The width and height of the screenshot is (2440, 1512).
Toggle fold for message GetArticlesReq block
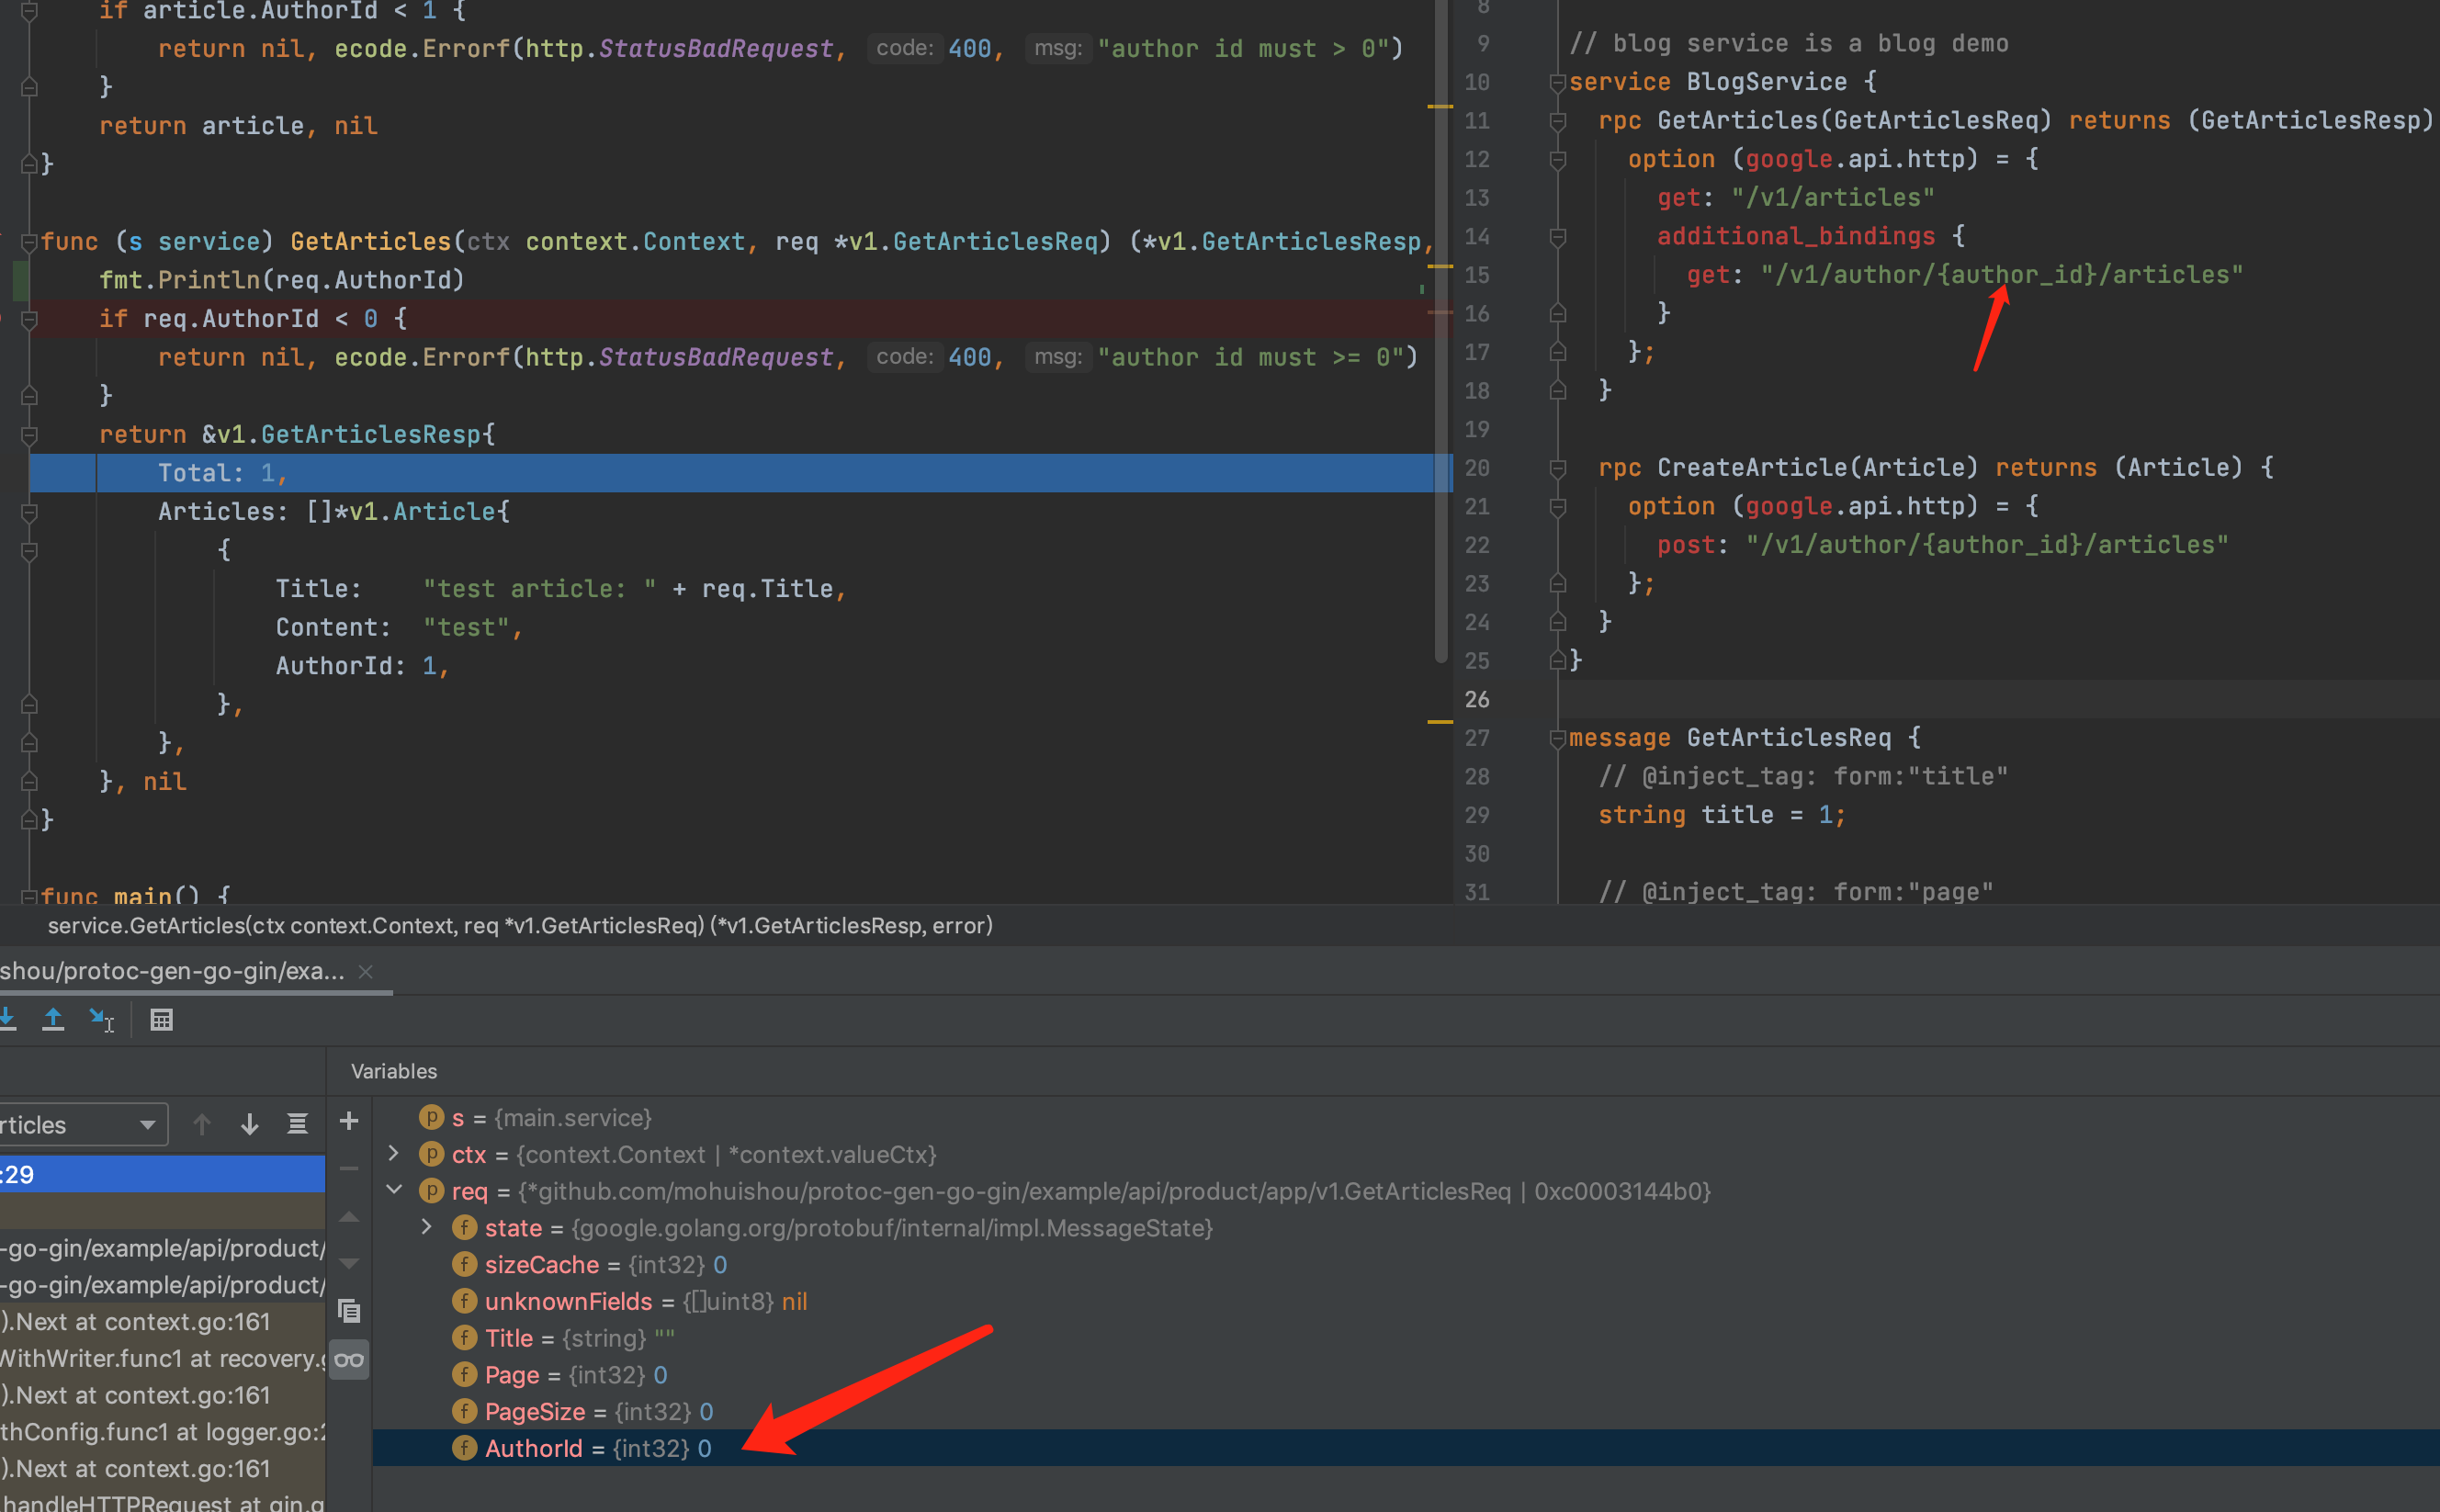point(1557,738)
